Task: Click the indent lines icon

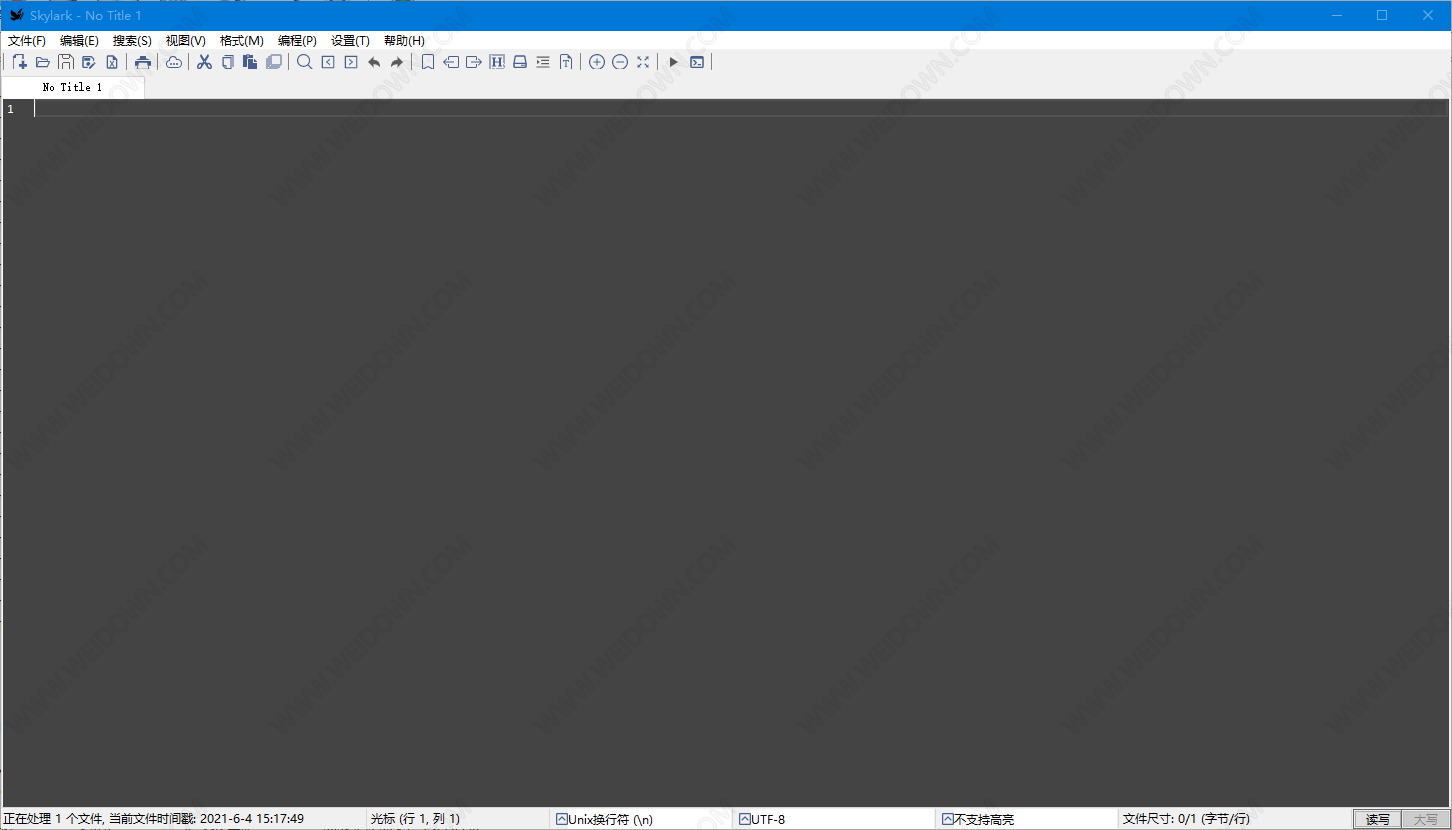Action: coord(543,62)
